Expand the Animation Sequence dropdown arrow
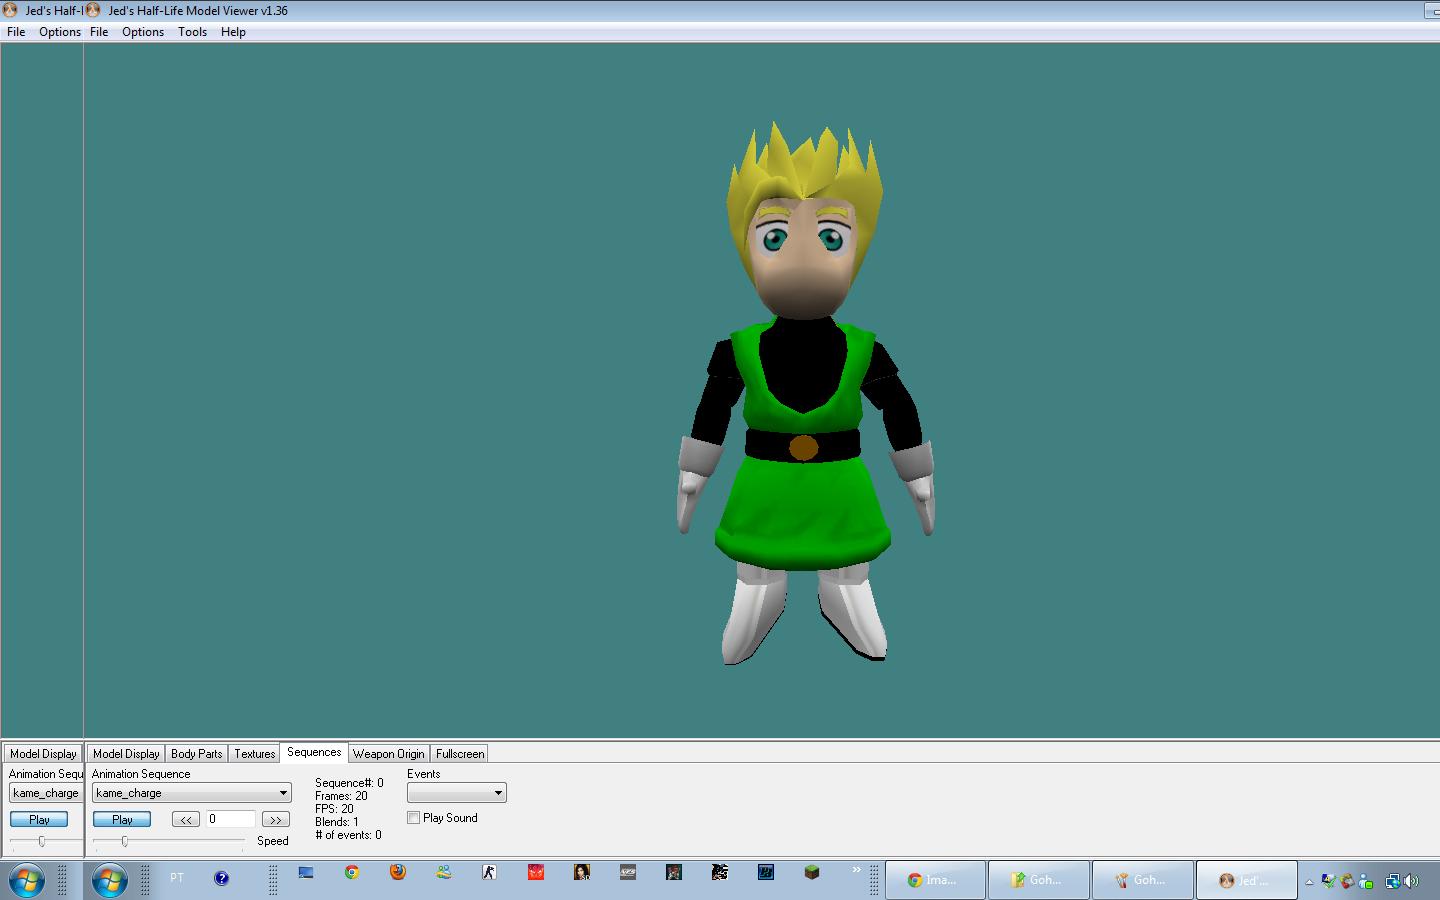 click(283, 793)
